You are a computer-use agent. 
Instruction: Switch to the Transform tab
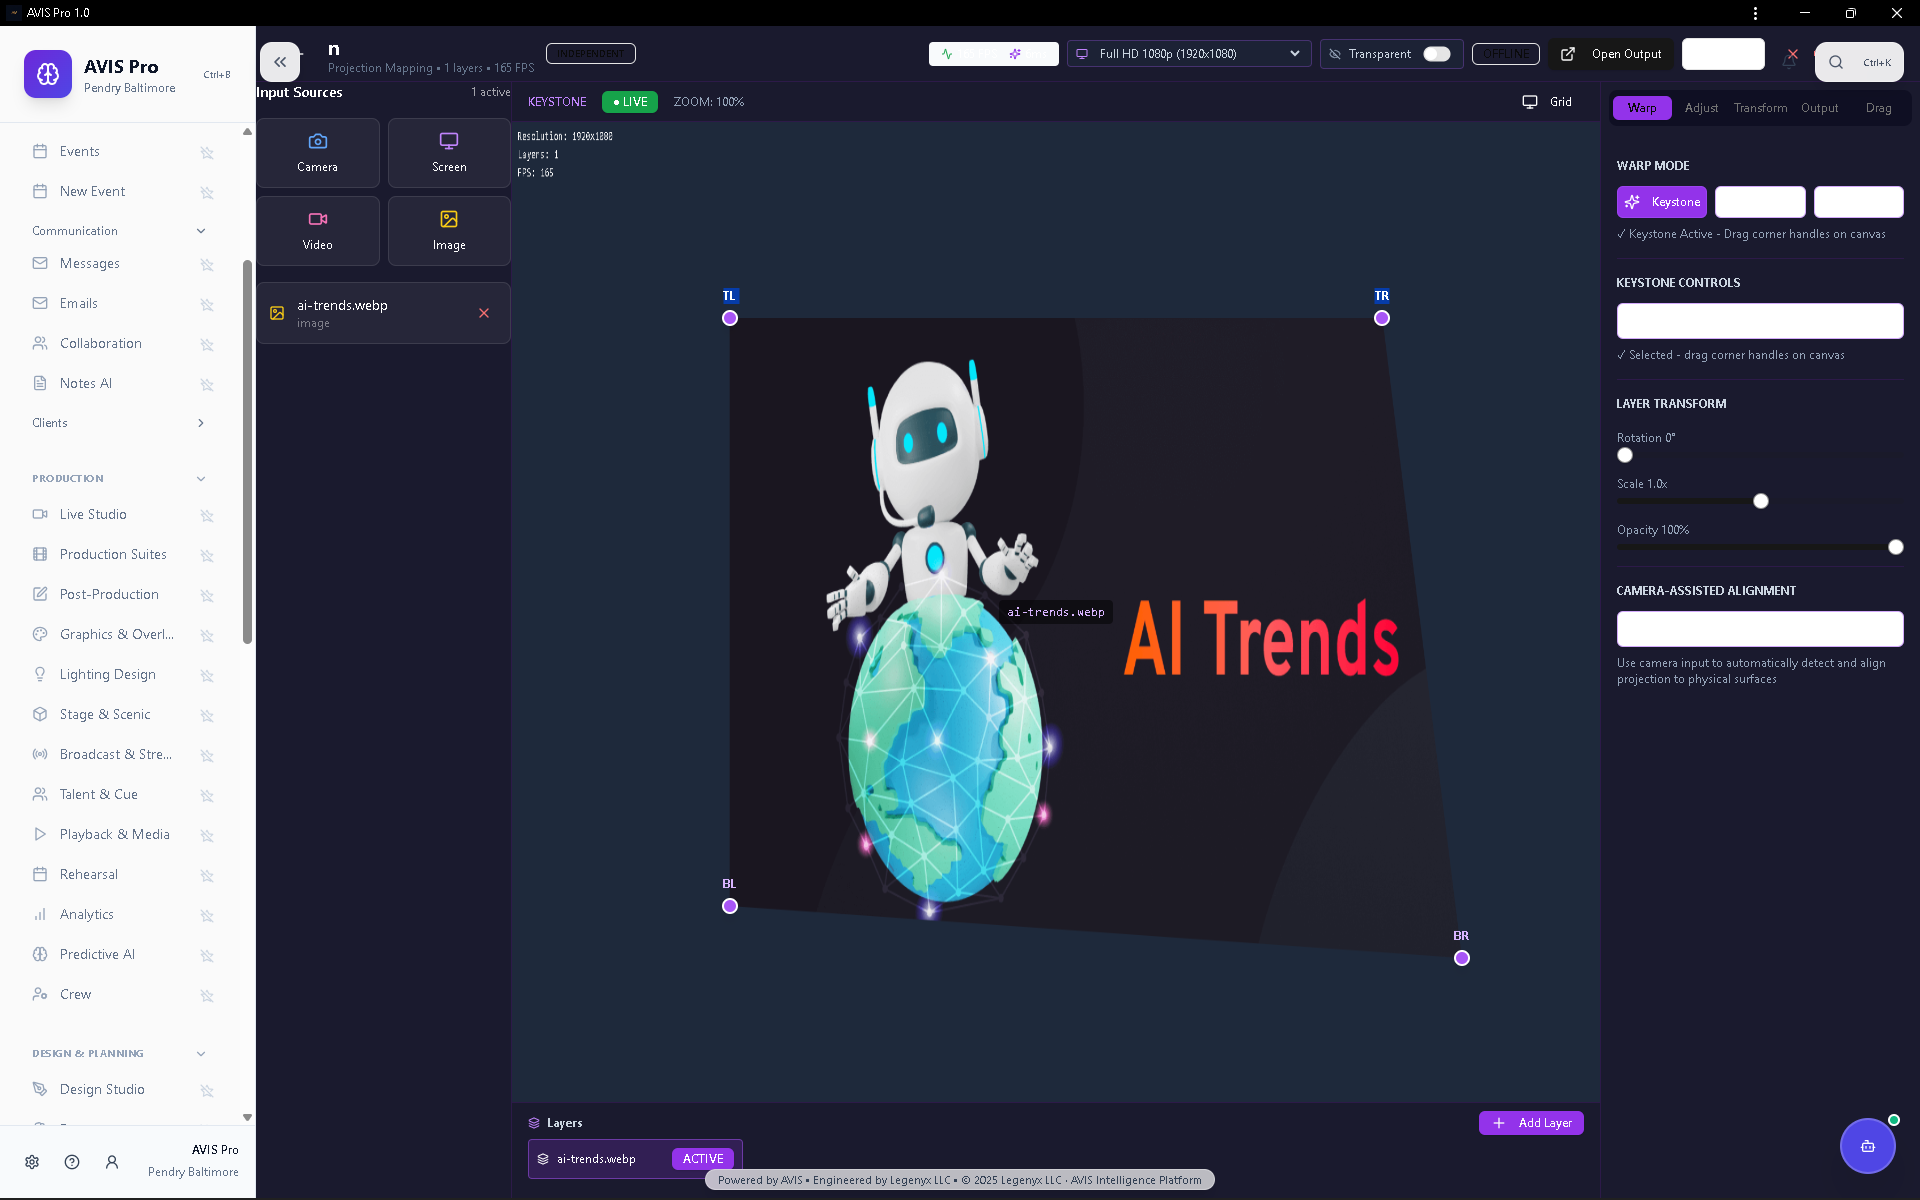coord(1760,108)
